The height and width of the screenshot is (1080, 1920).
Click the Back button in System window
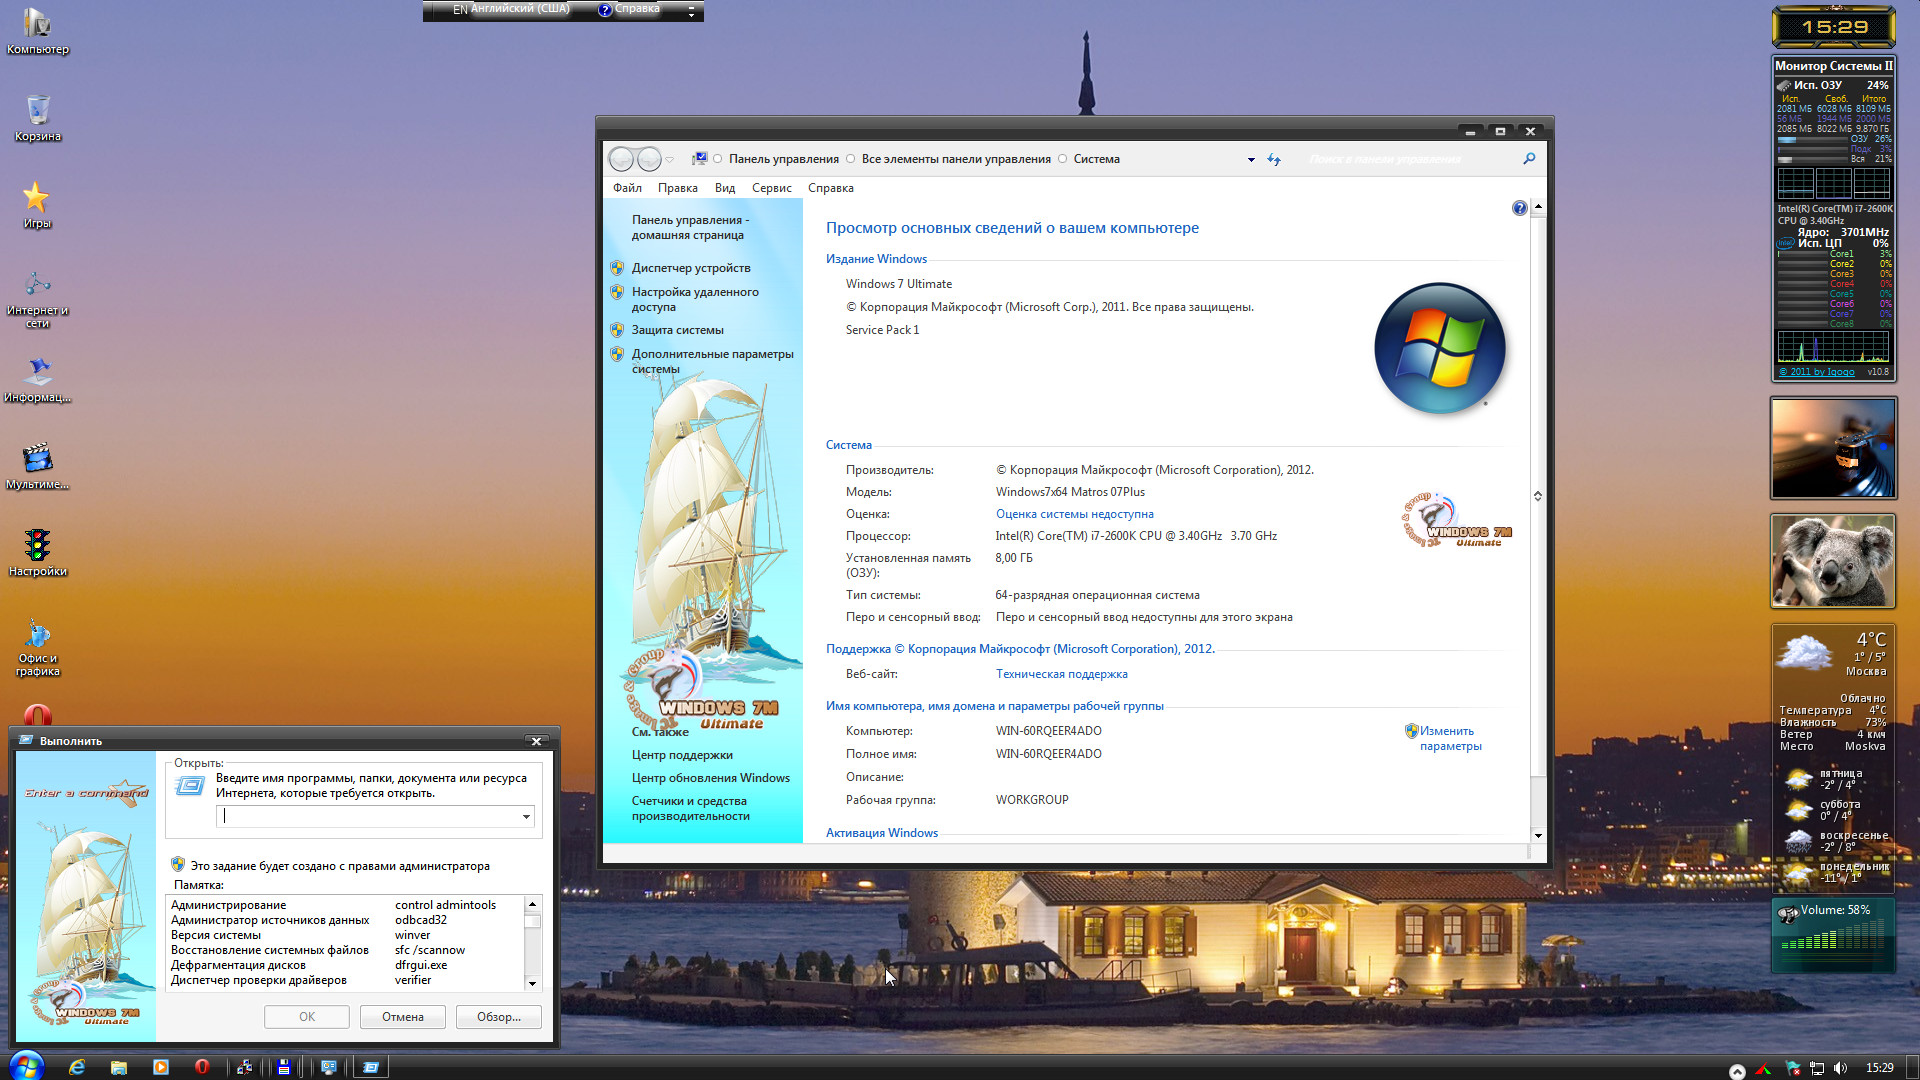point(621,159)
